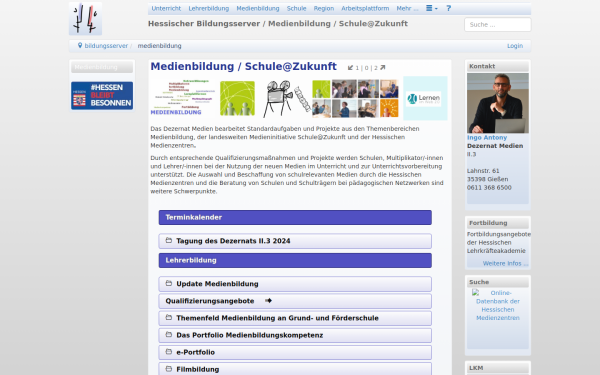The width and height of the screenshot is (600, 375).
Task: Open the Region menu
Action: tap(324, 8)
